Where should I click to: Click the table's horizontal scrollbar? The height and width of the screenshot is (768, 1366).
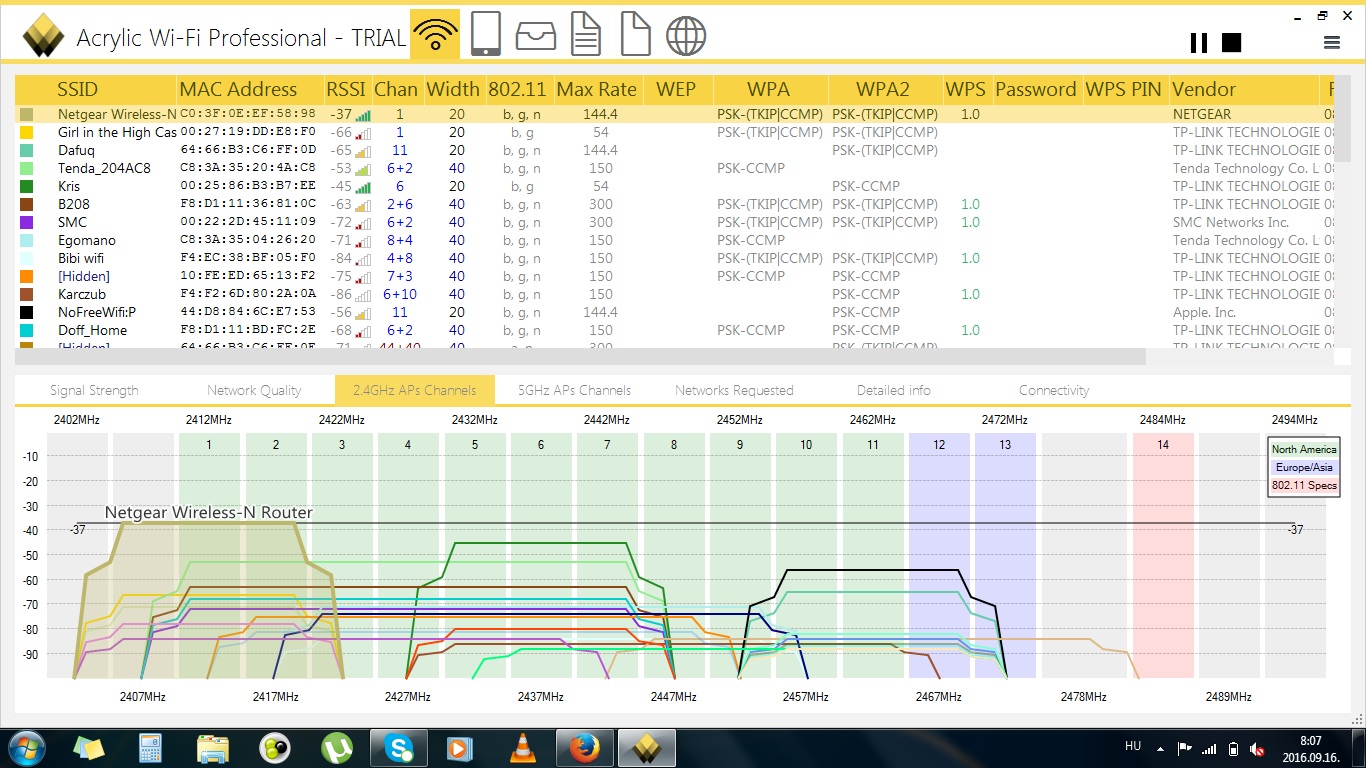tap(580, 356)
